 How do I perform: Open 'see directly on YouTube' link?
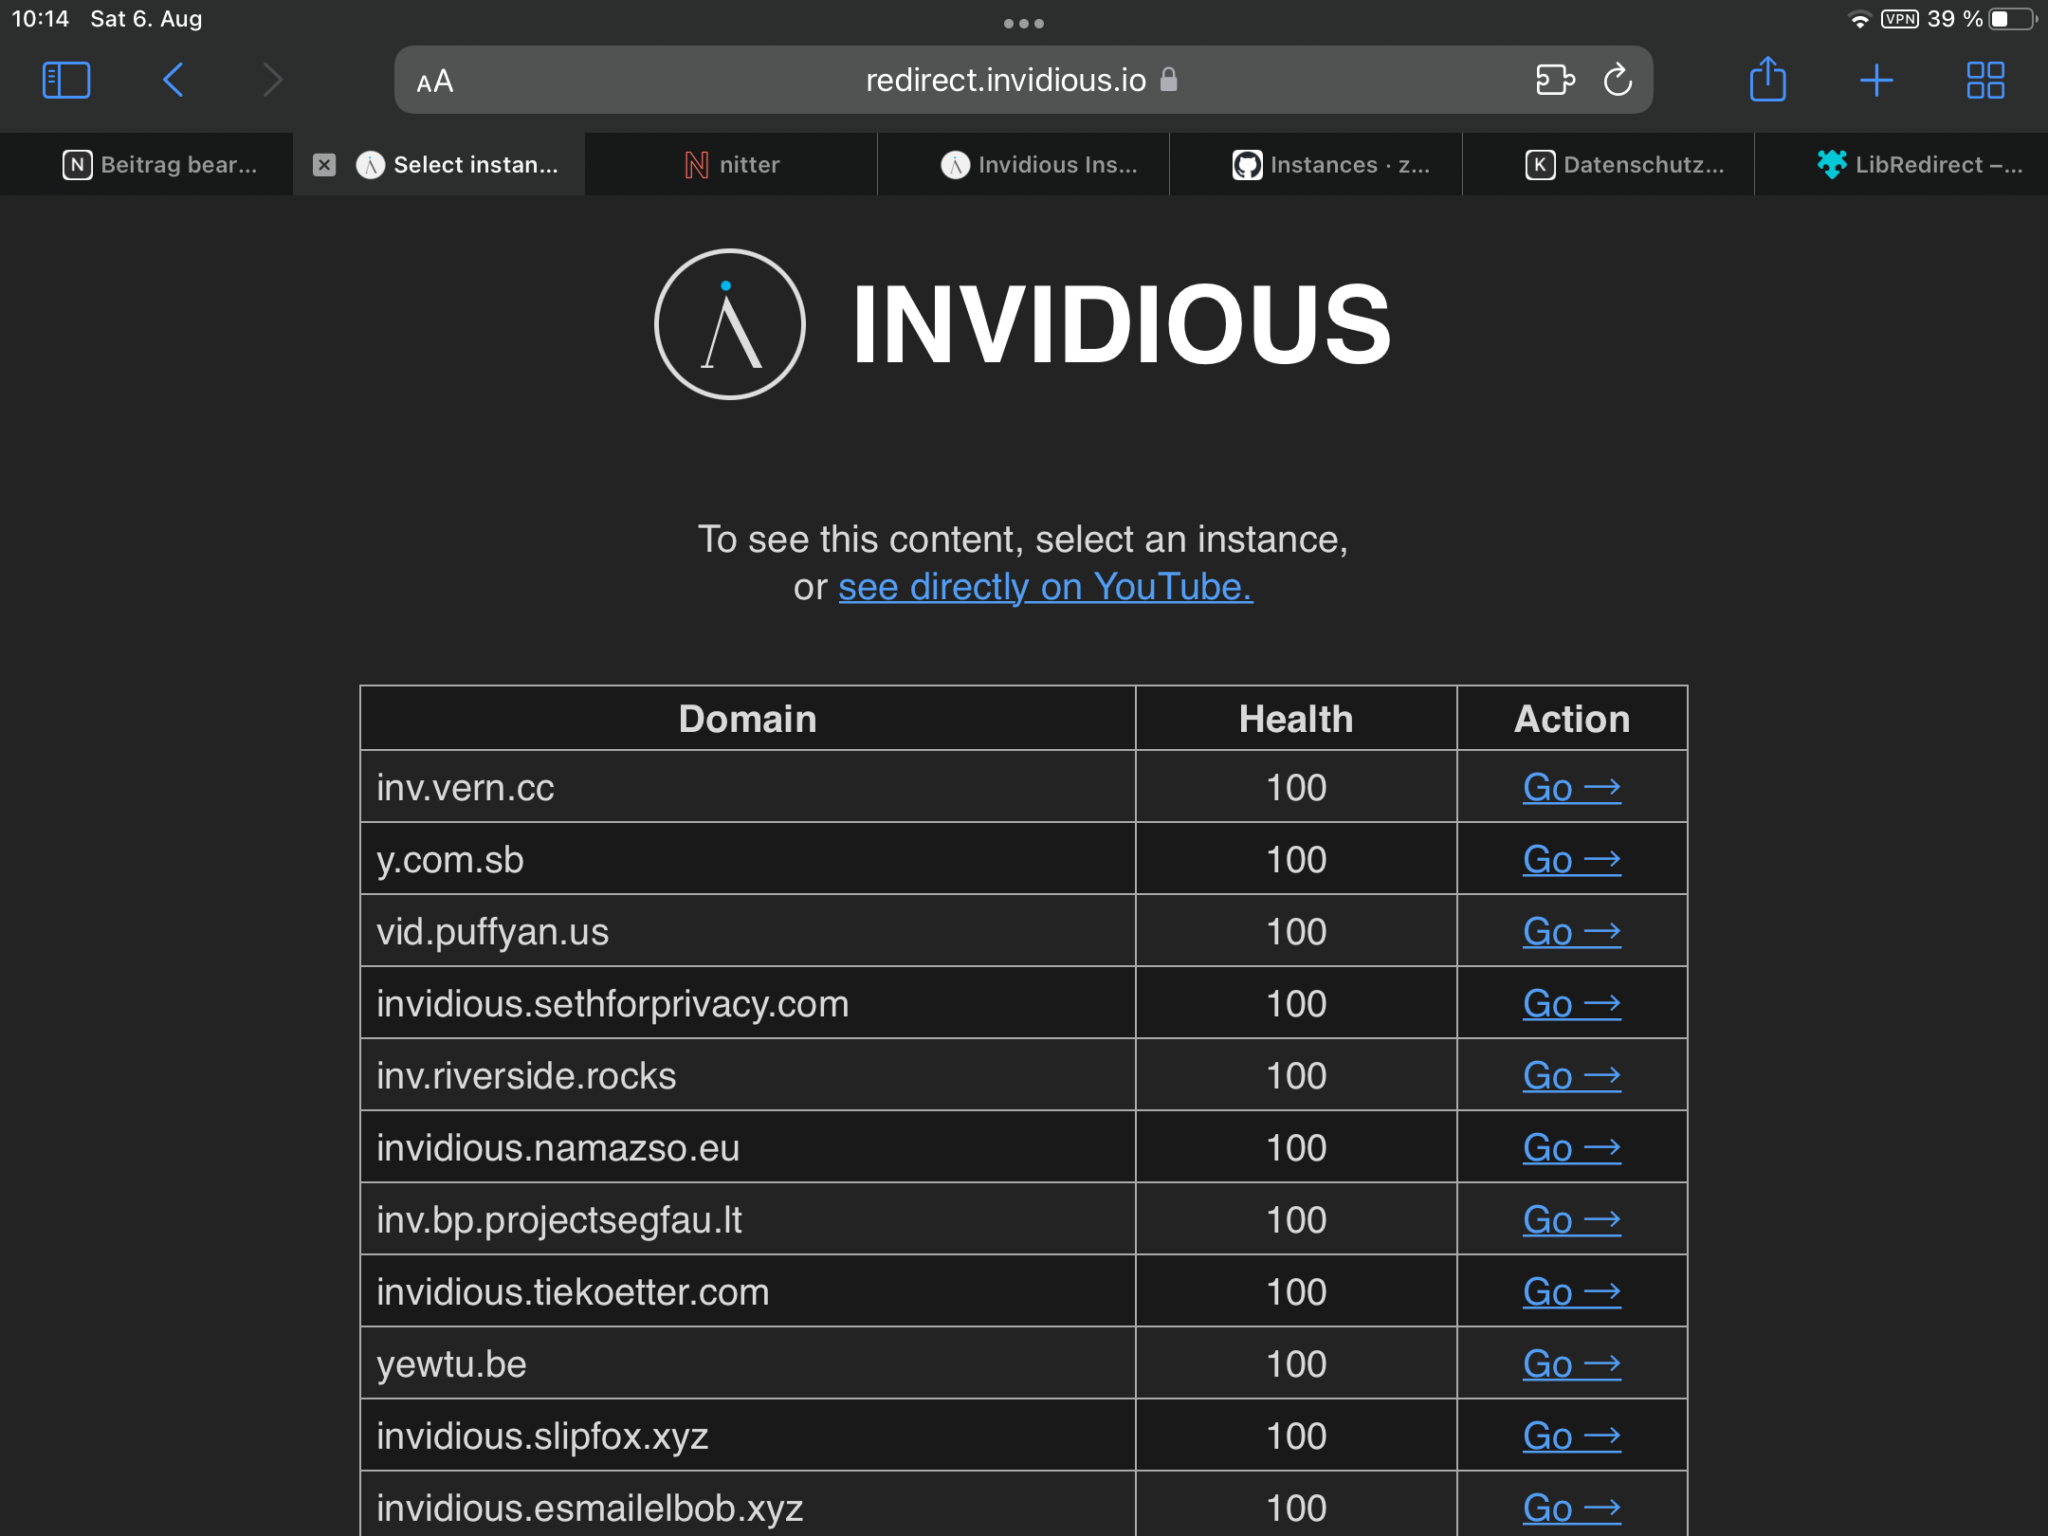coord(1044,587)
